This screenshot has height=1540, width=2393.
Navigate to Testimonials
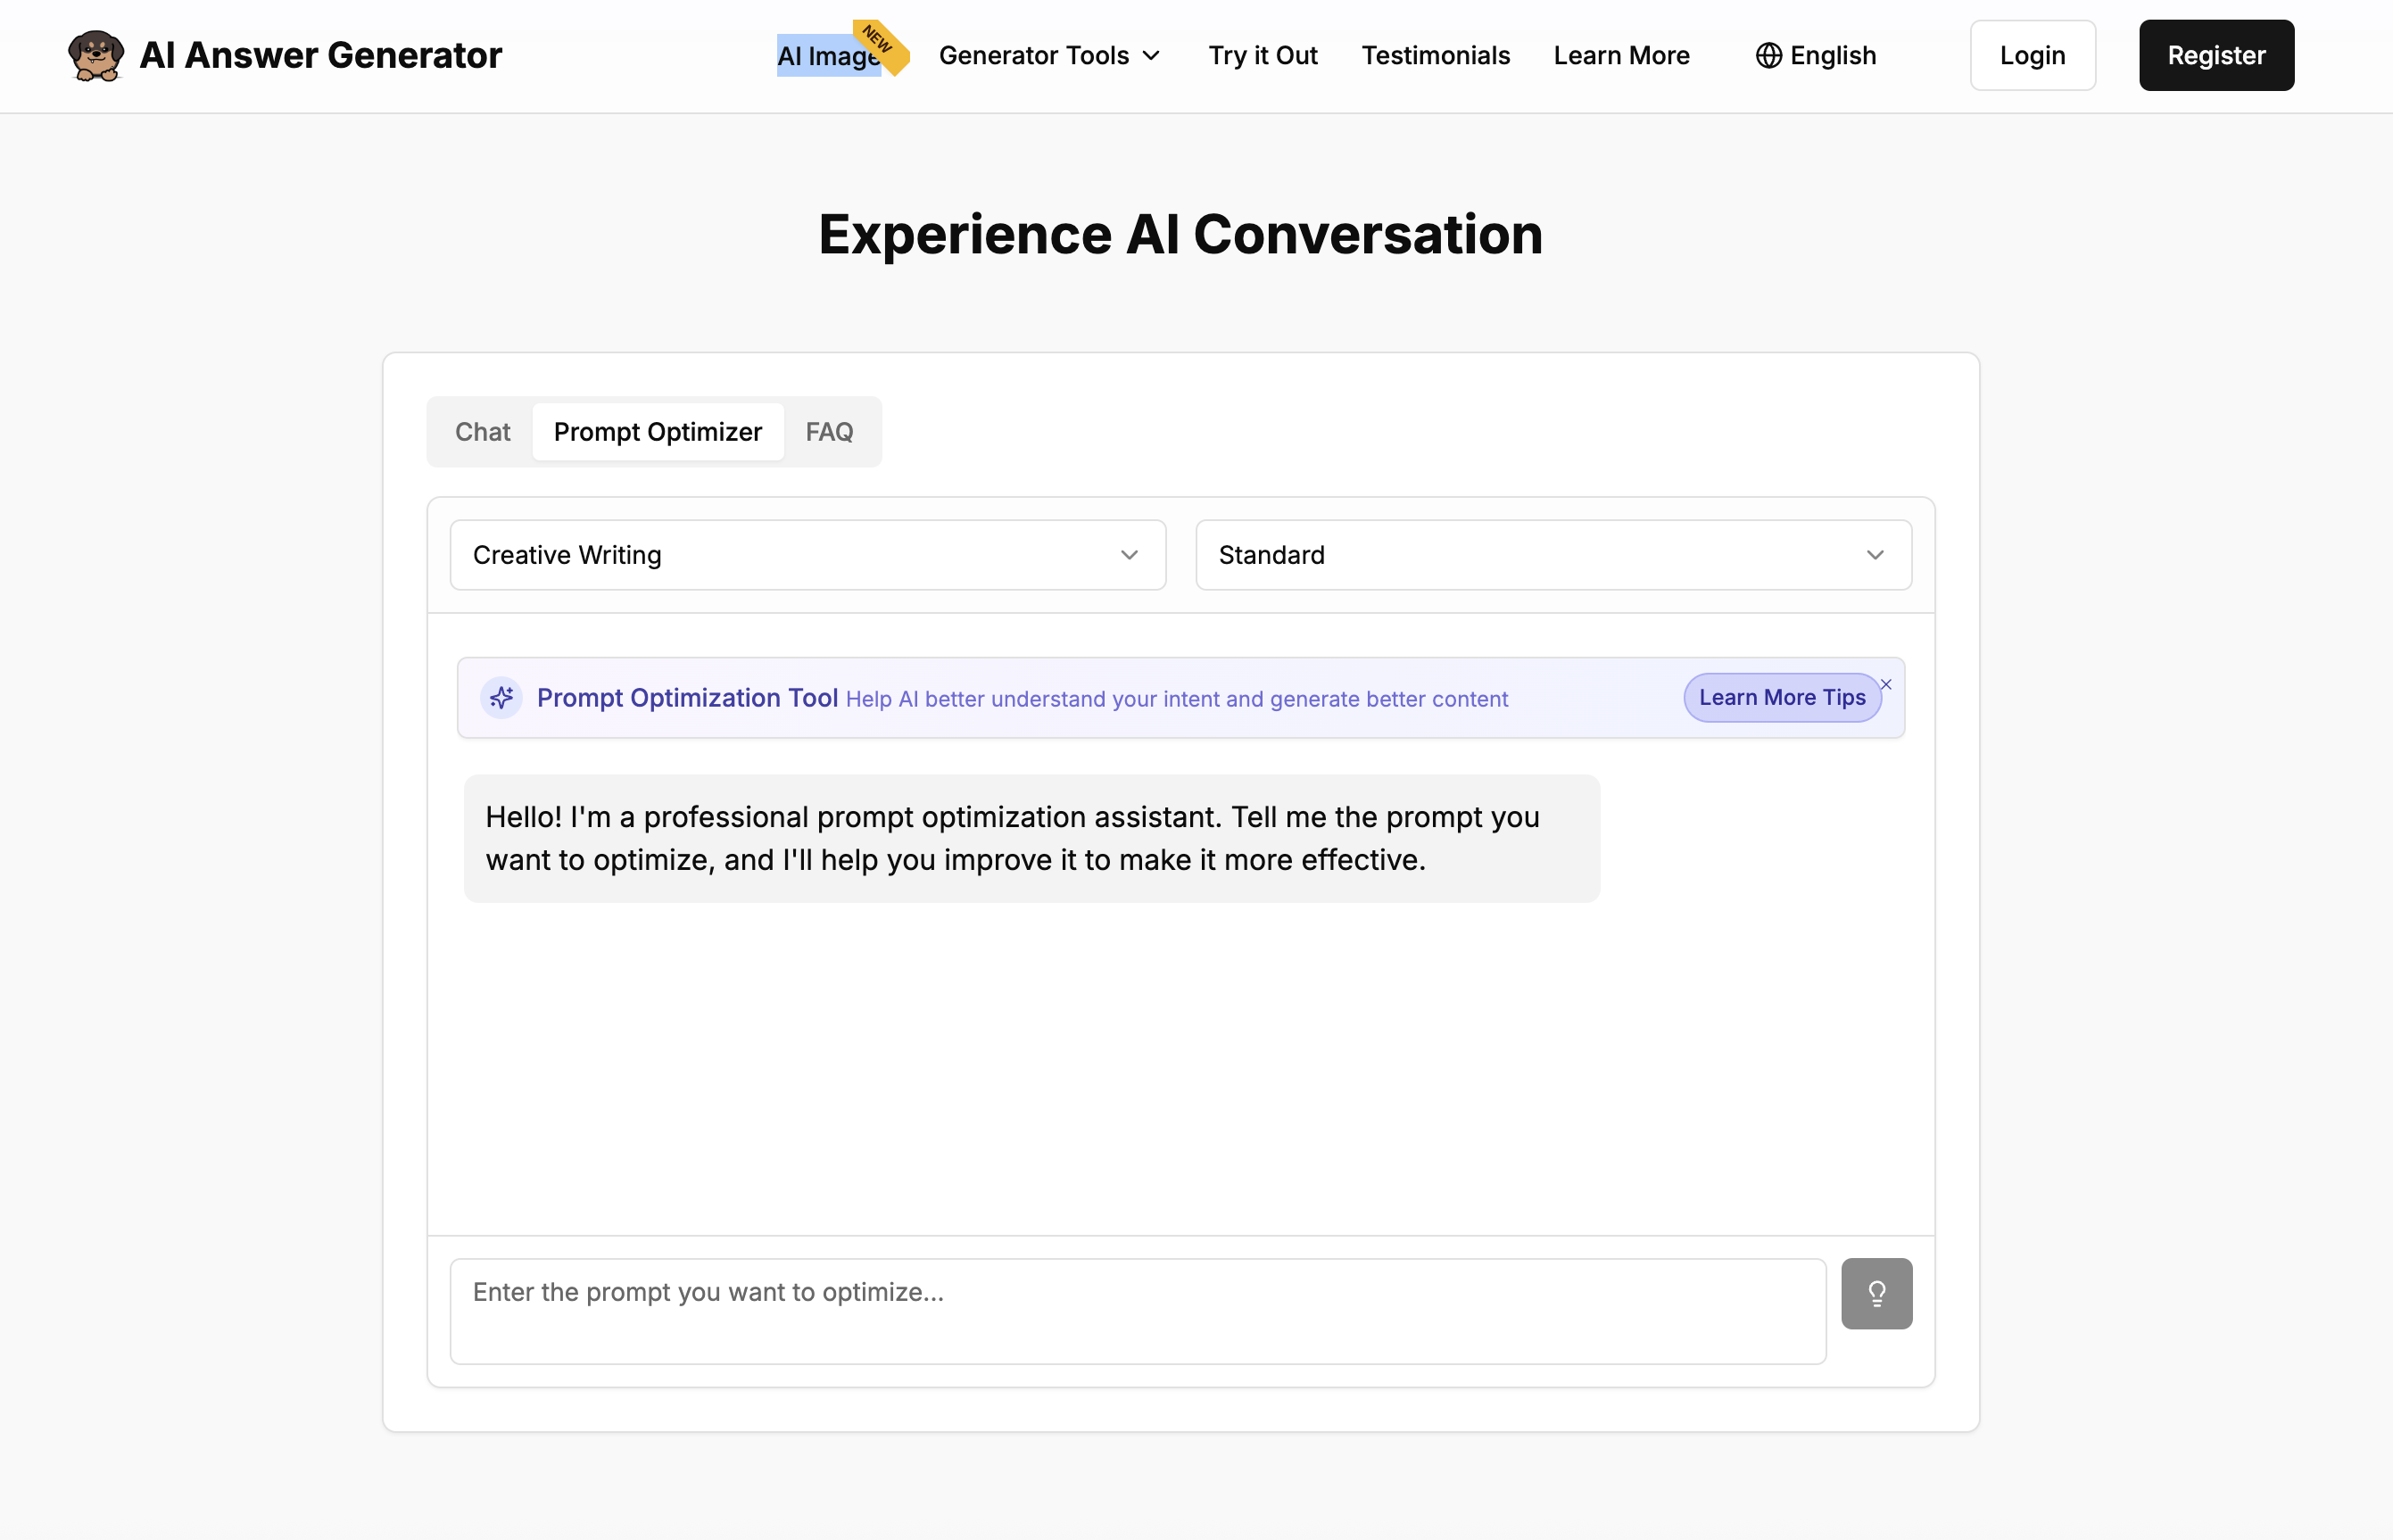1435,56
